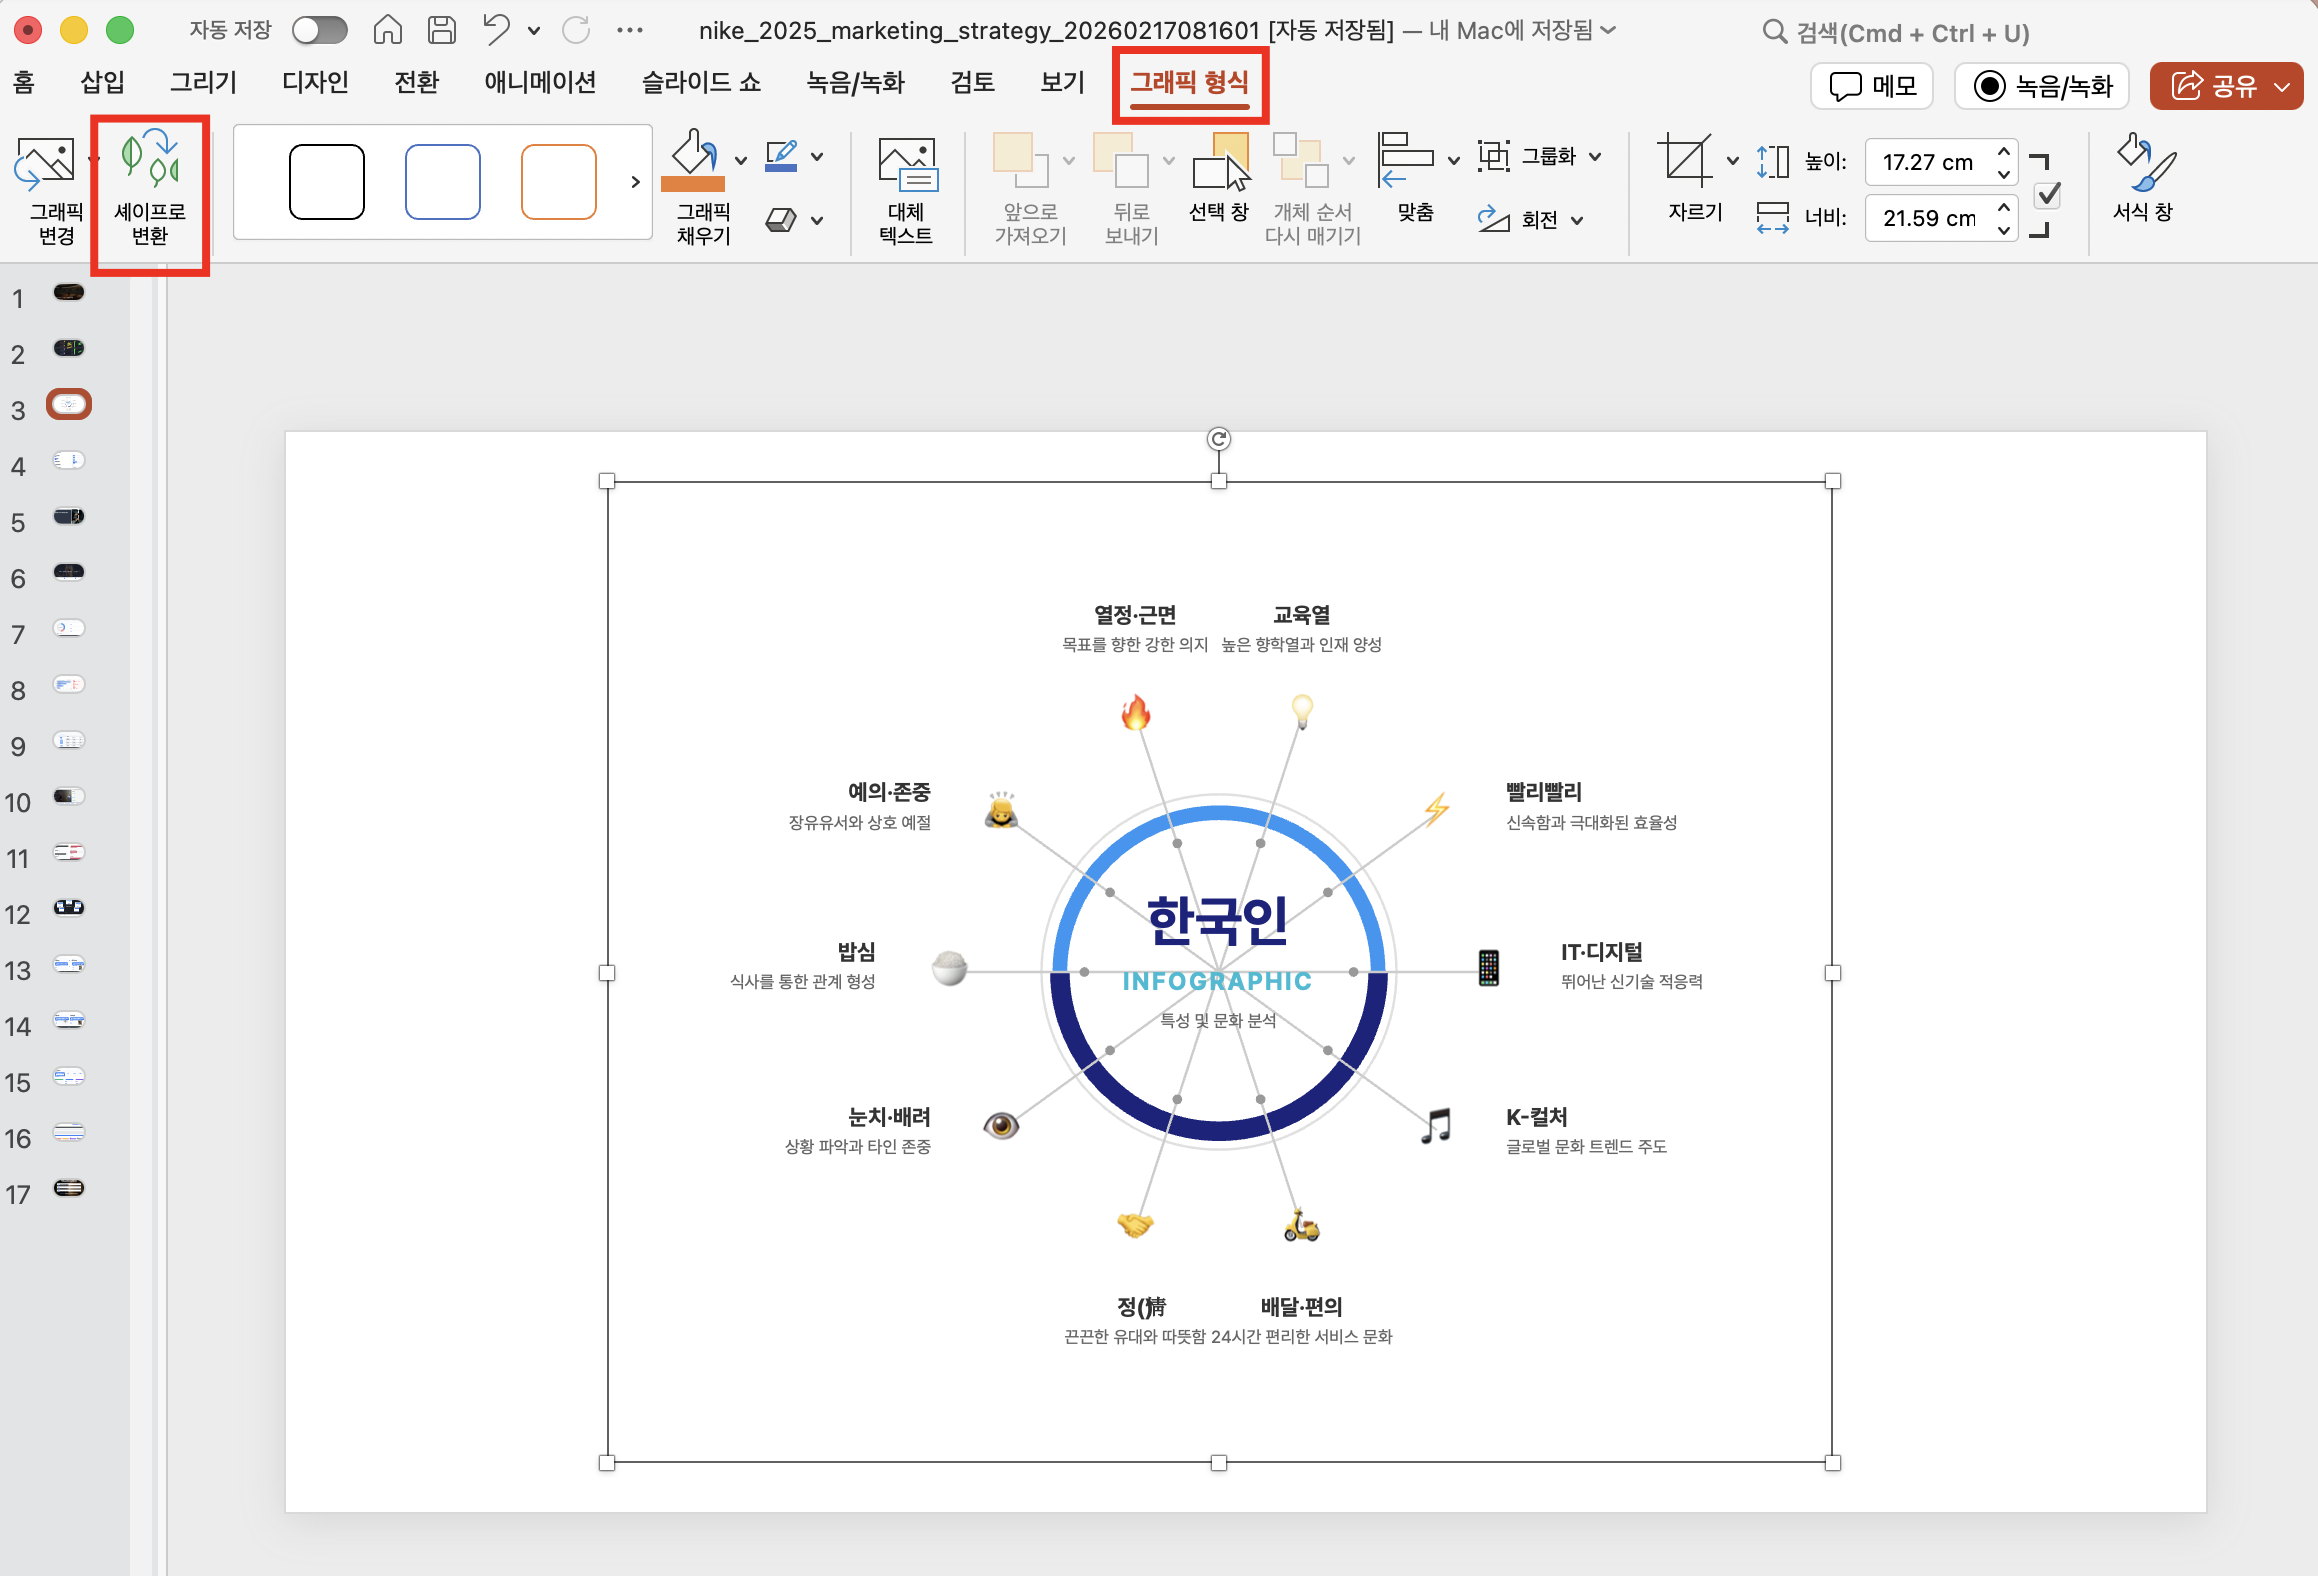Expand the shape styles gallery
Viewport: 2318px width, 1576px height.
pos(634,182)
